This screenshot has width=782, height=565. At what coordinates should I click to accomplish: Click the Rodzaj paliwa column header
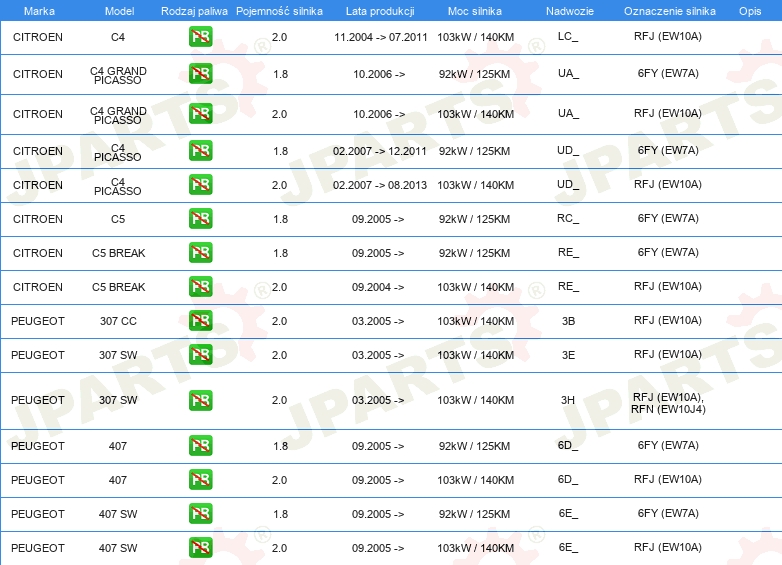coord(194,11)
